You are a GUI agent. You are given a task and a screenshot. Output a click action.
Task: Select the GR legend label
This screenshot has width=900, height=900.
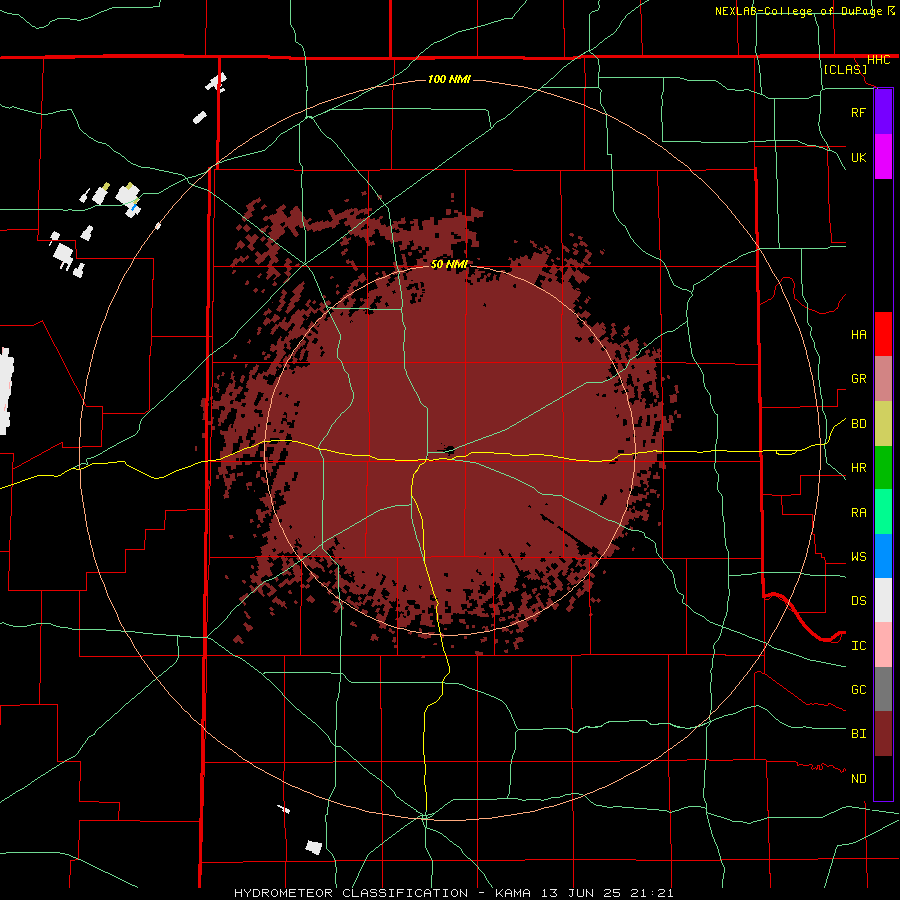(858, 379)
